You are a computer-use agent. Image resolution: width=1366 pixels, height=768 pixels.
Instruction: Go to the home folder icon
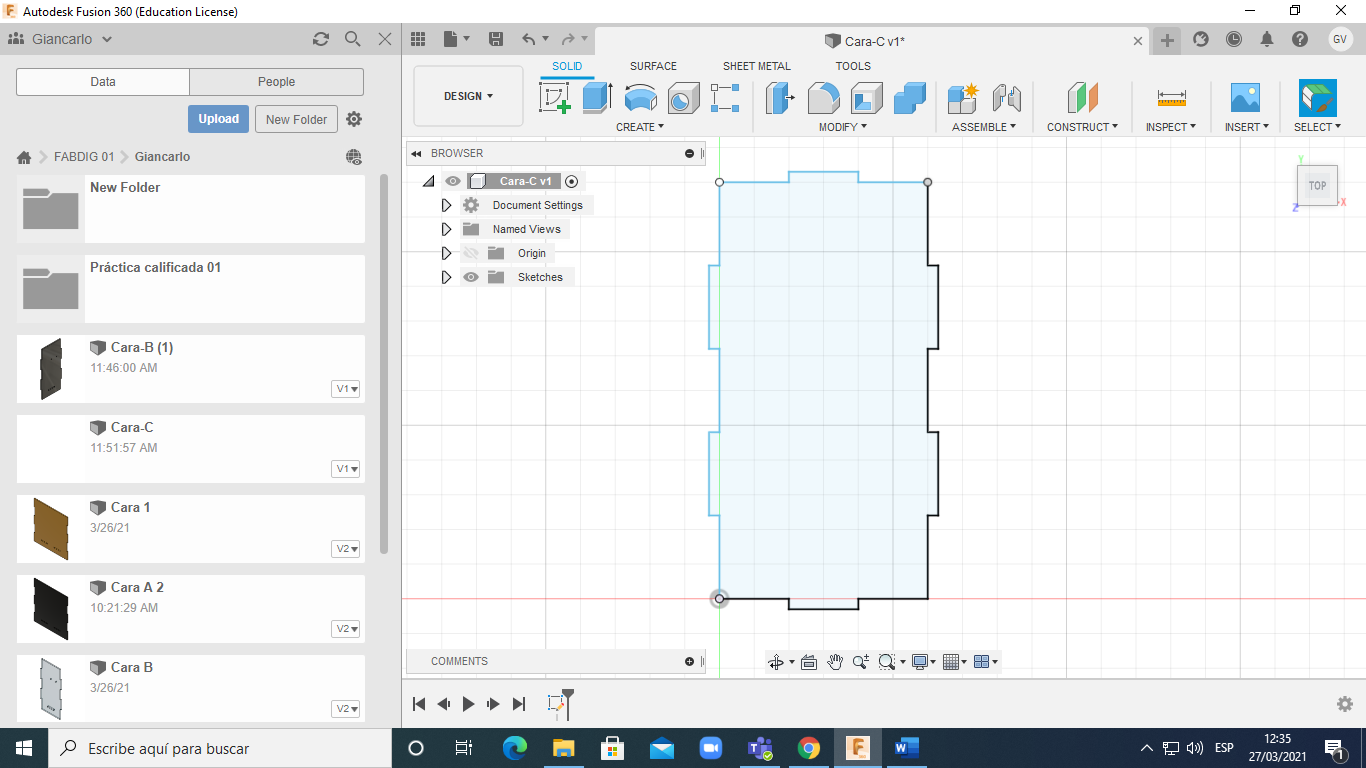point(24,157)
